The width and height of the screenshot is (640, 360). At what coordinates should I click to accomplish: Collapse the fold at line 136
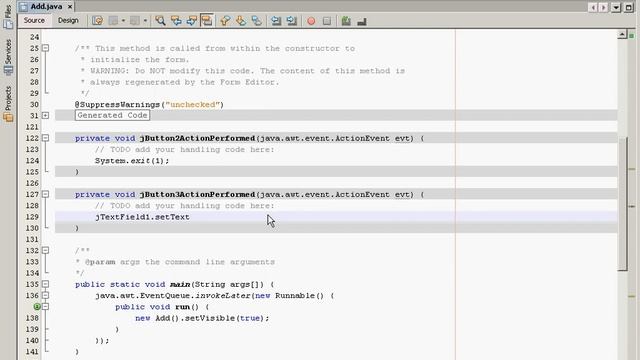45,295
